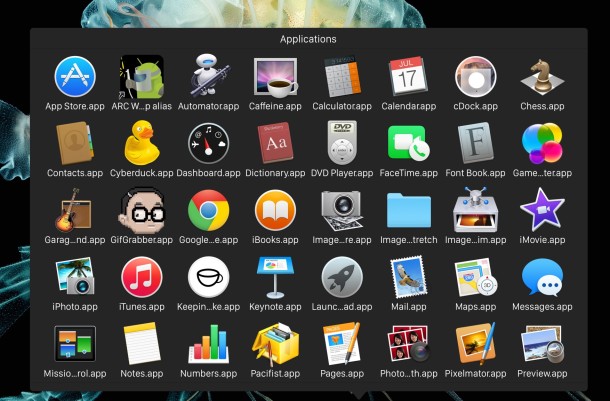Open Pacifist yellow box icon

coord(275,343)
